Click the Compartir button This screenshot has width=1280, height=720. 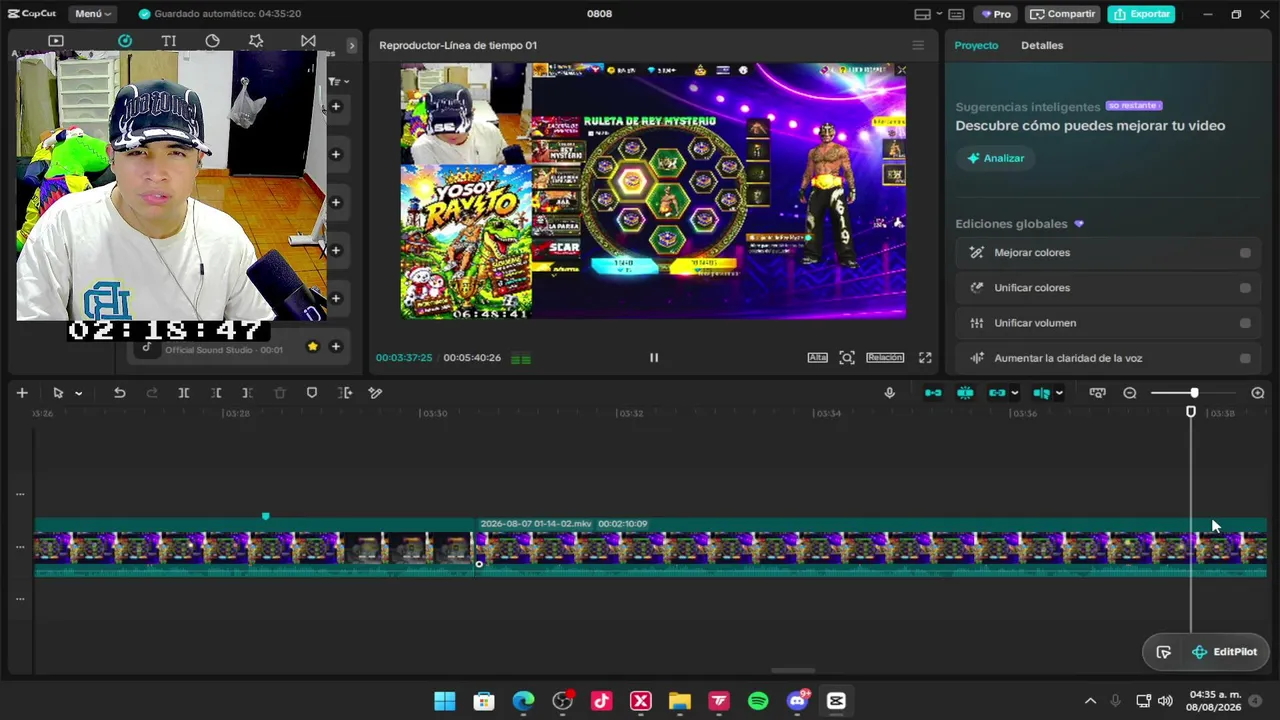click(x=1062, y=14)
